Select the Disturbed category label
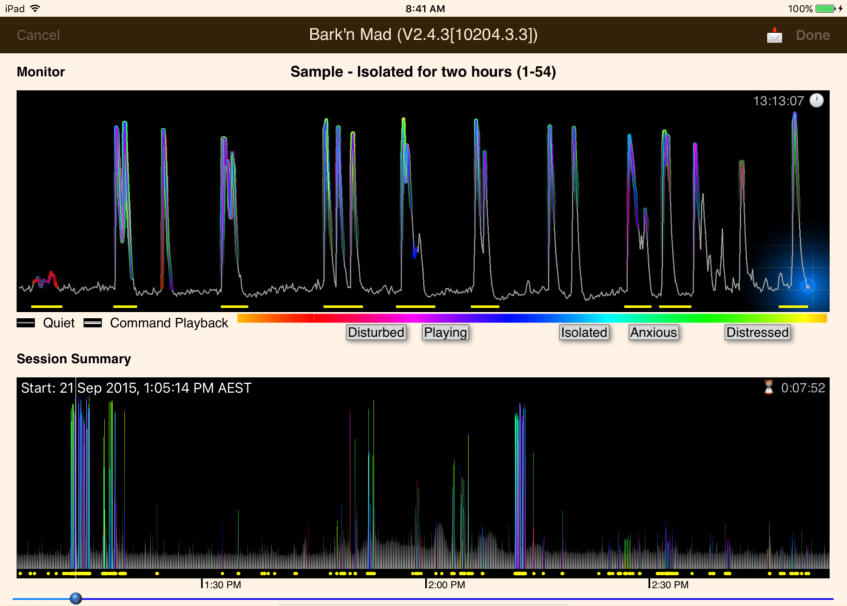 (x=376, y=332)
